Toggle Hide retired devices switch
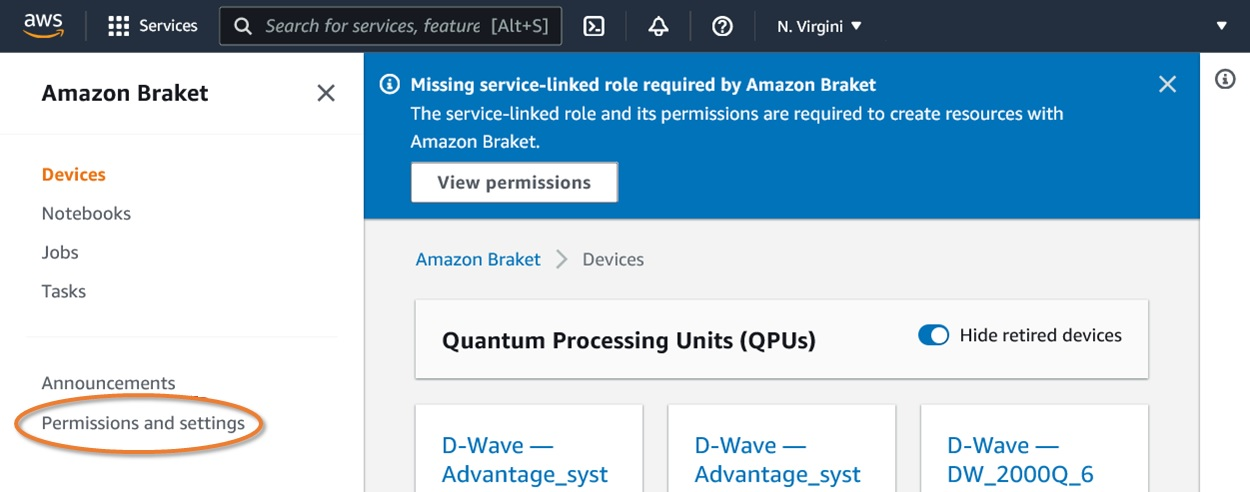 [x=933, y=336]
